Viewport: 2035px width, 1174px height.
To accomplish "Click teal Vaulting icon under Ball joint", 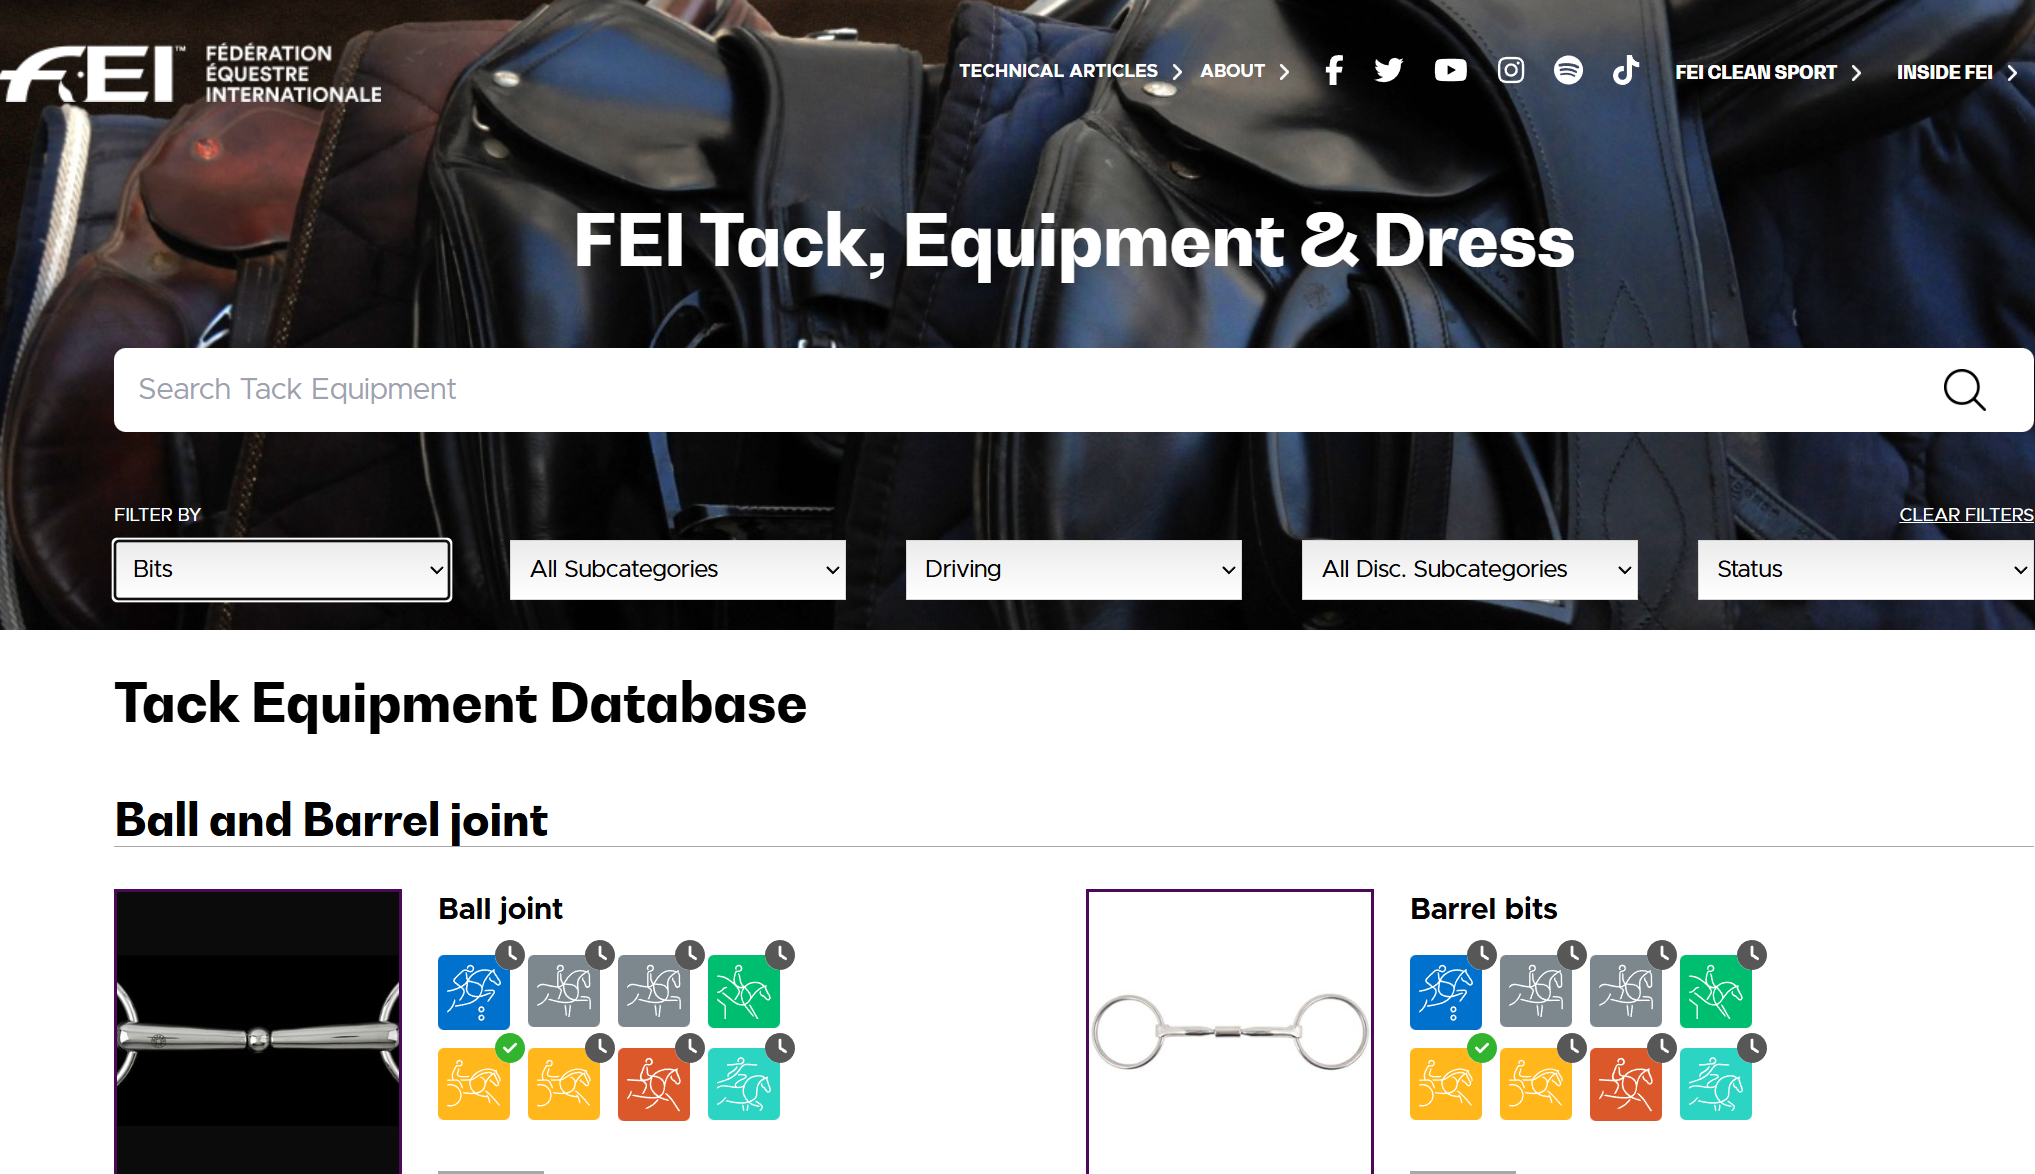I will pos(743,1084).
